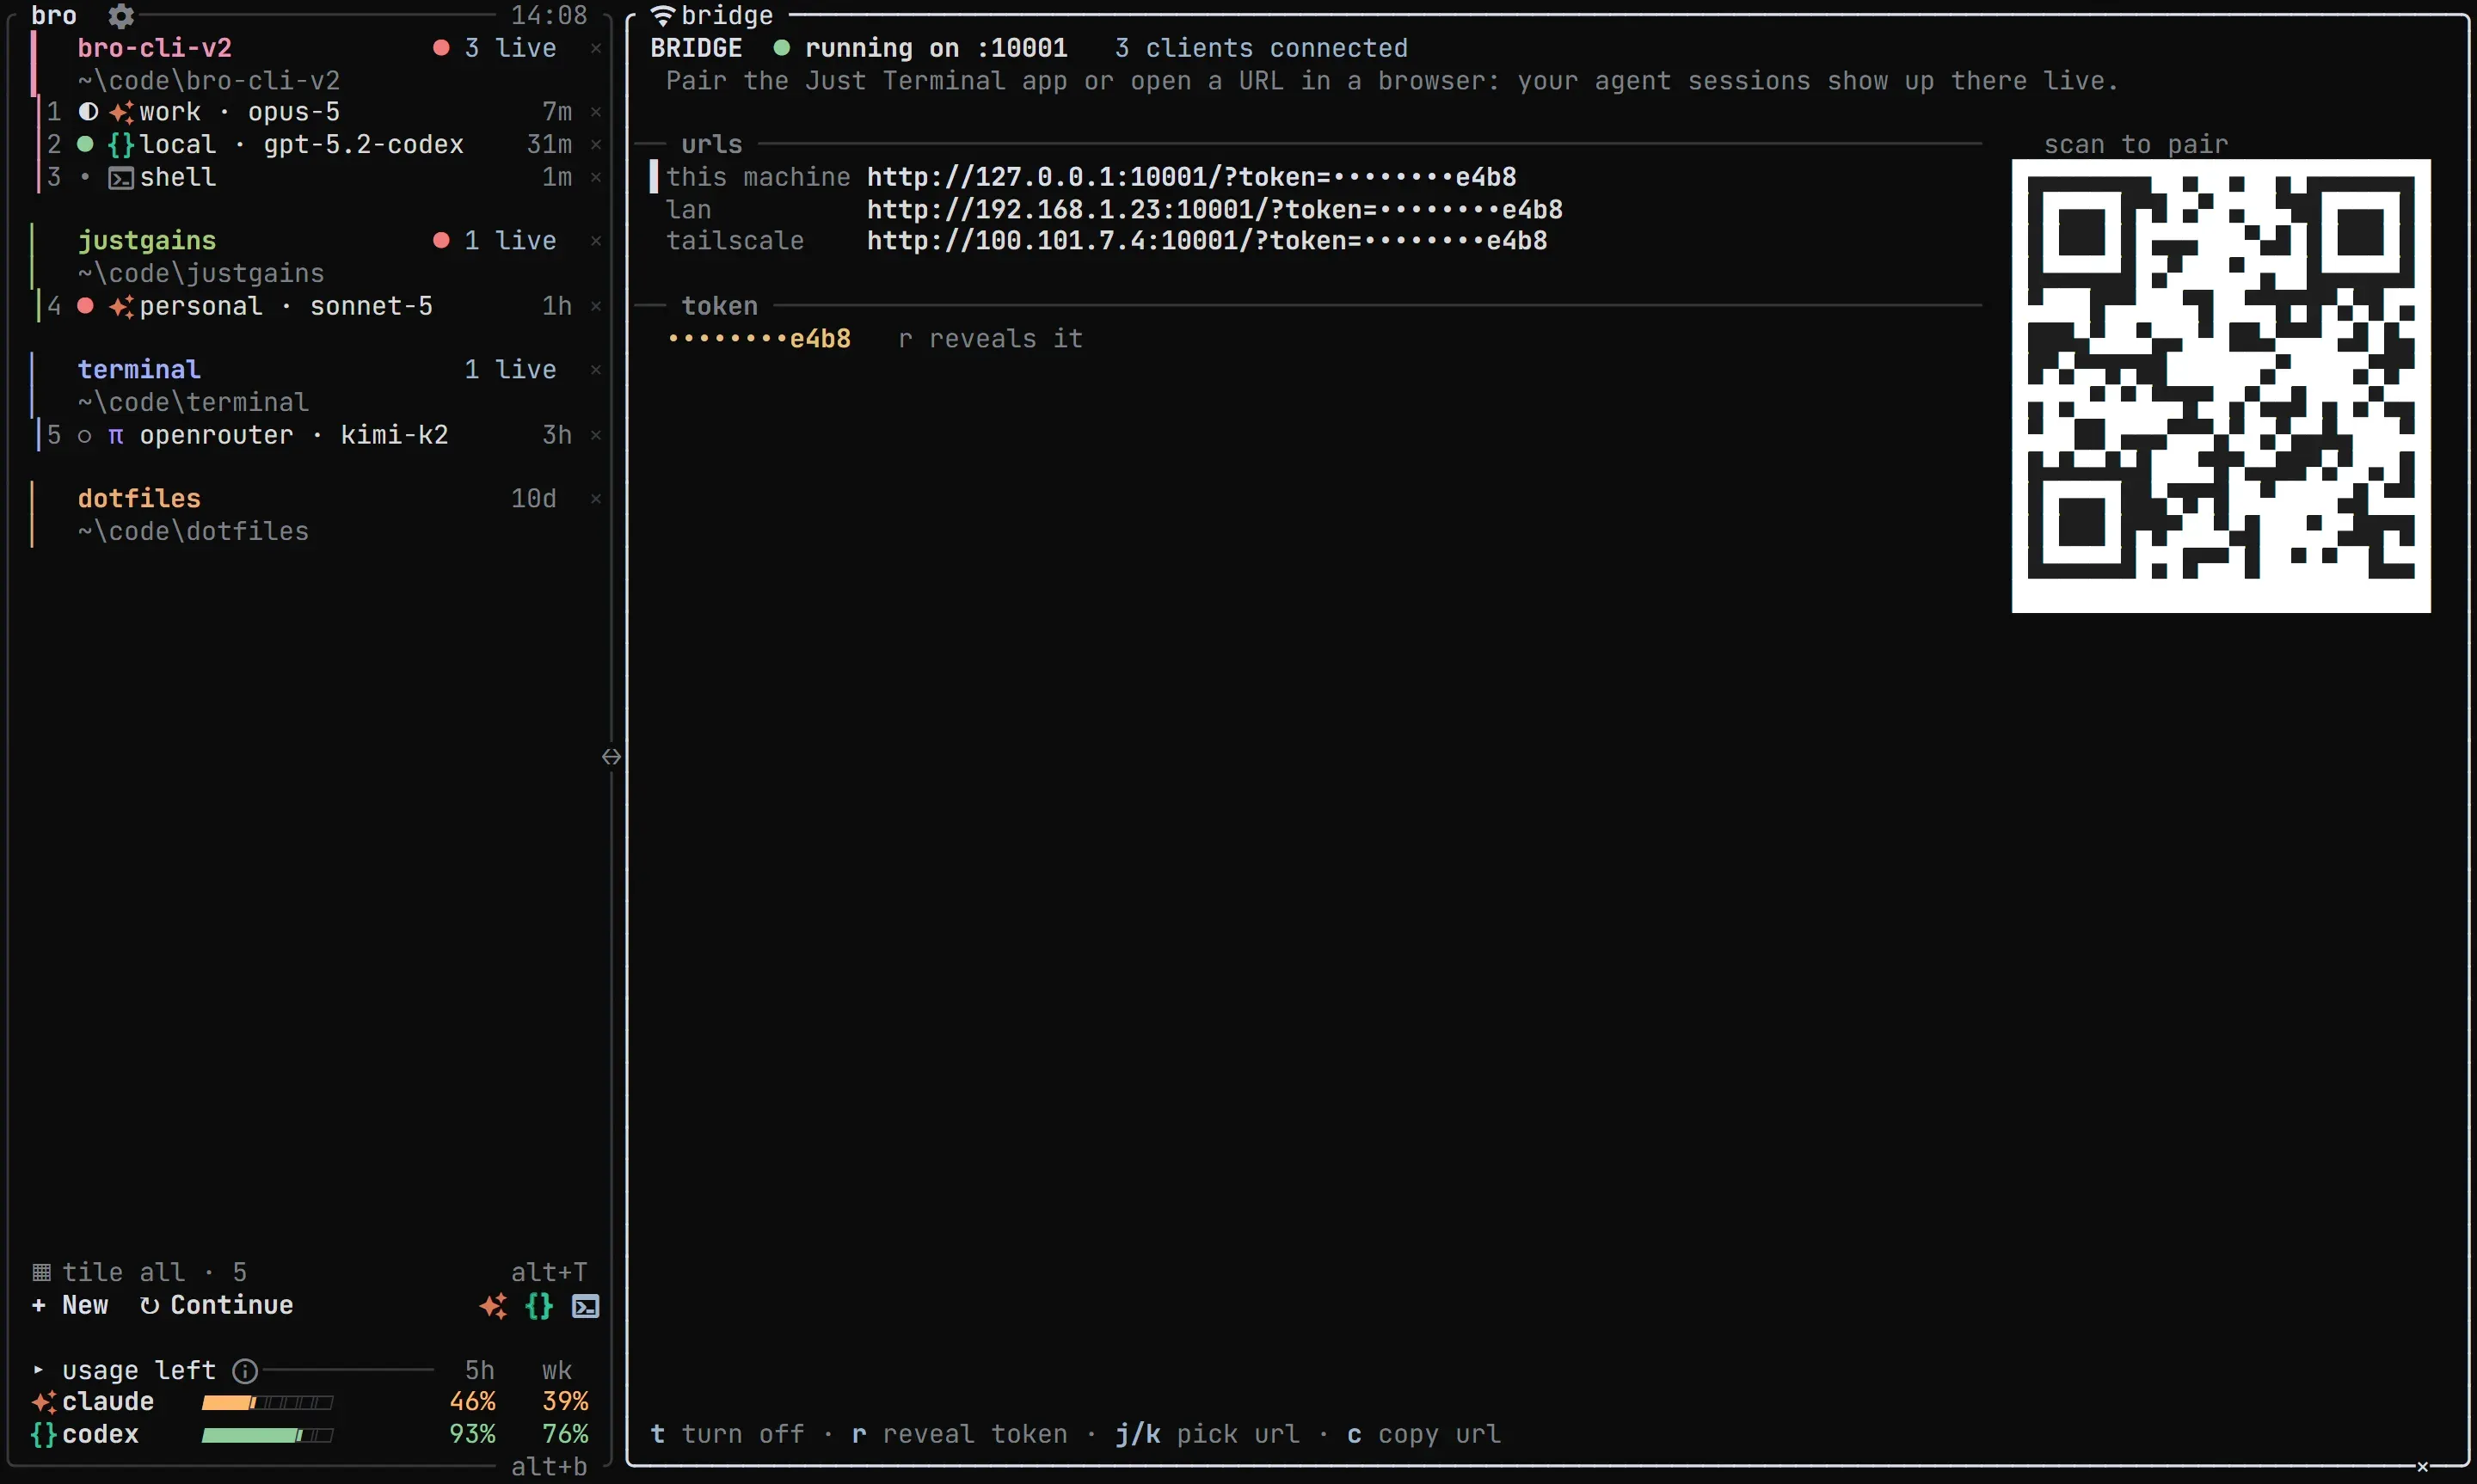
Task: Click the + New button
Action: pos(70,1305)
